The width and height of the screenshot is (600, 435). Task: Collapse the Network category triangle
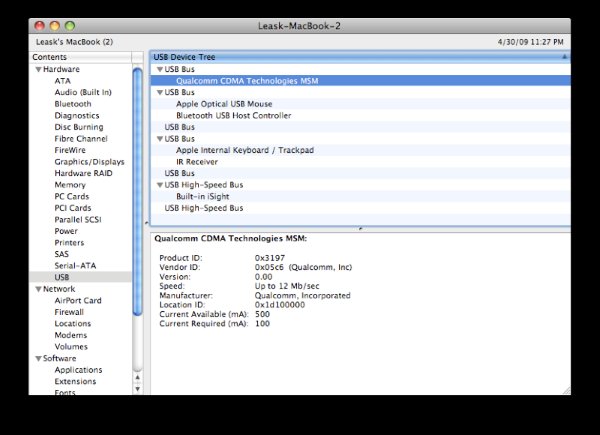click(x=39, y=289)
